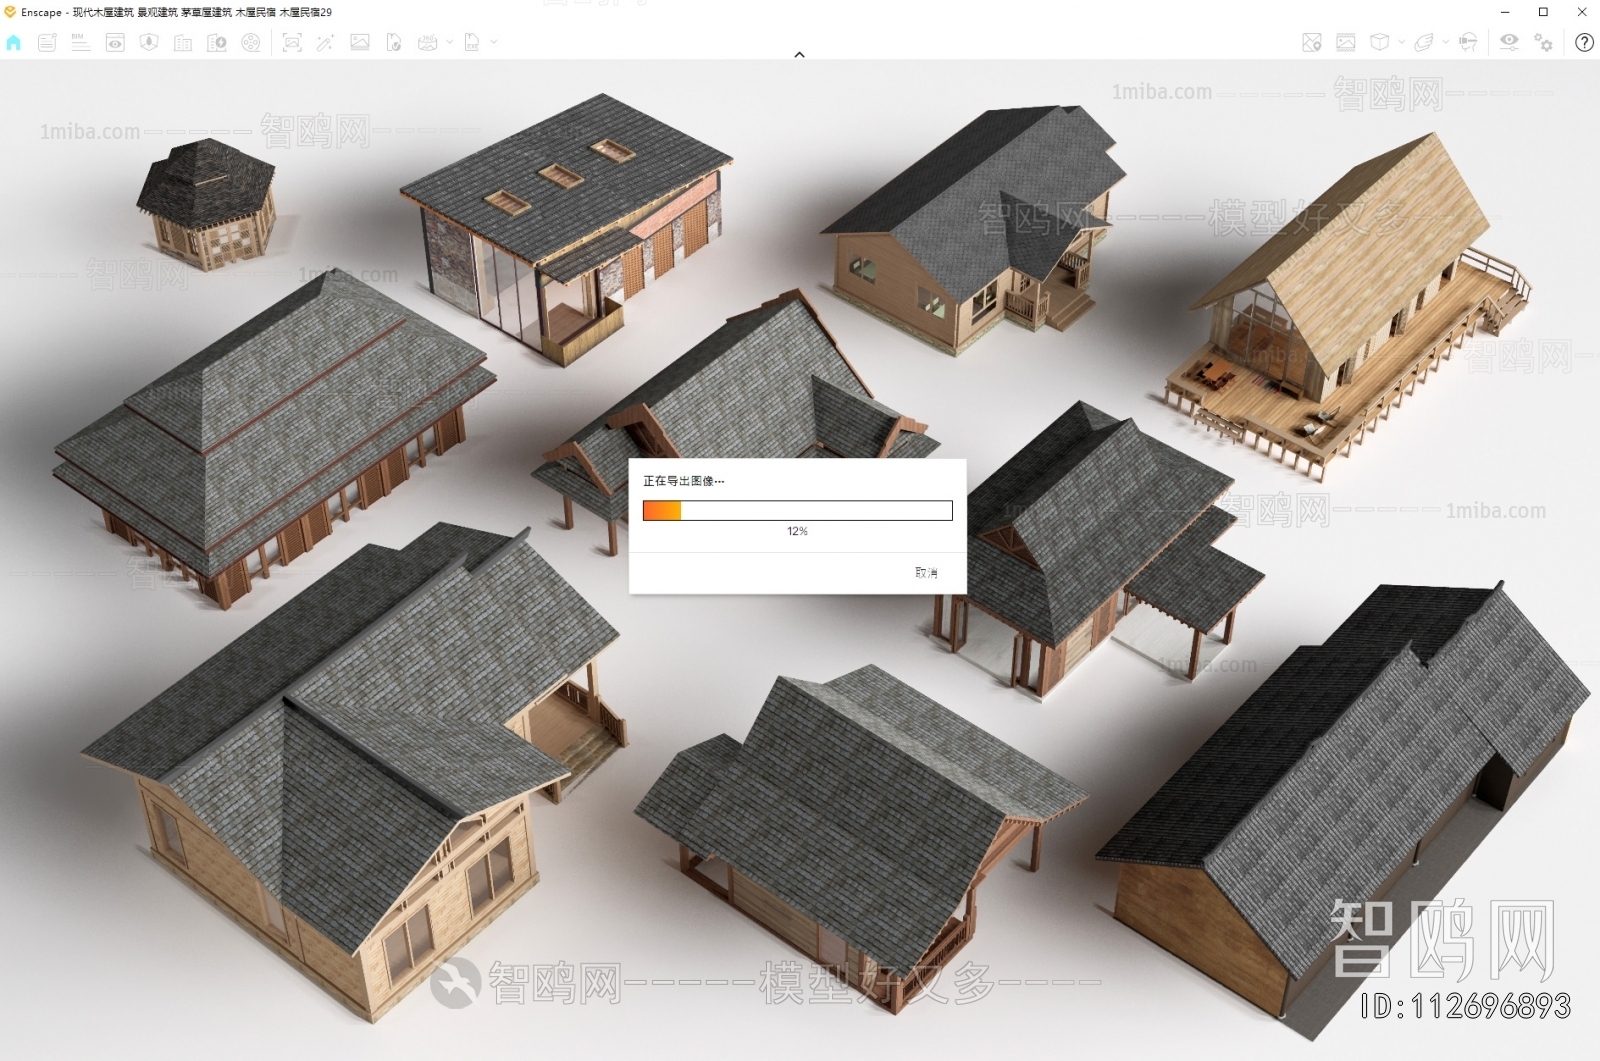
Task: Open the BIM info panel
Action: (x=81, y=42)
